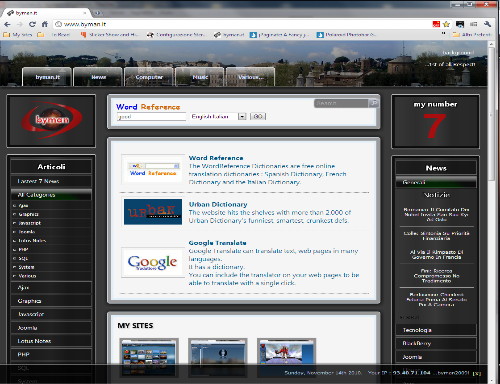Click the search magnifier icon
The width and height of the screenshot is (500, 384).
(374, 103)
